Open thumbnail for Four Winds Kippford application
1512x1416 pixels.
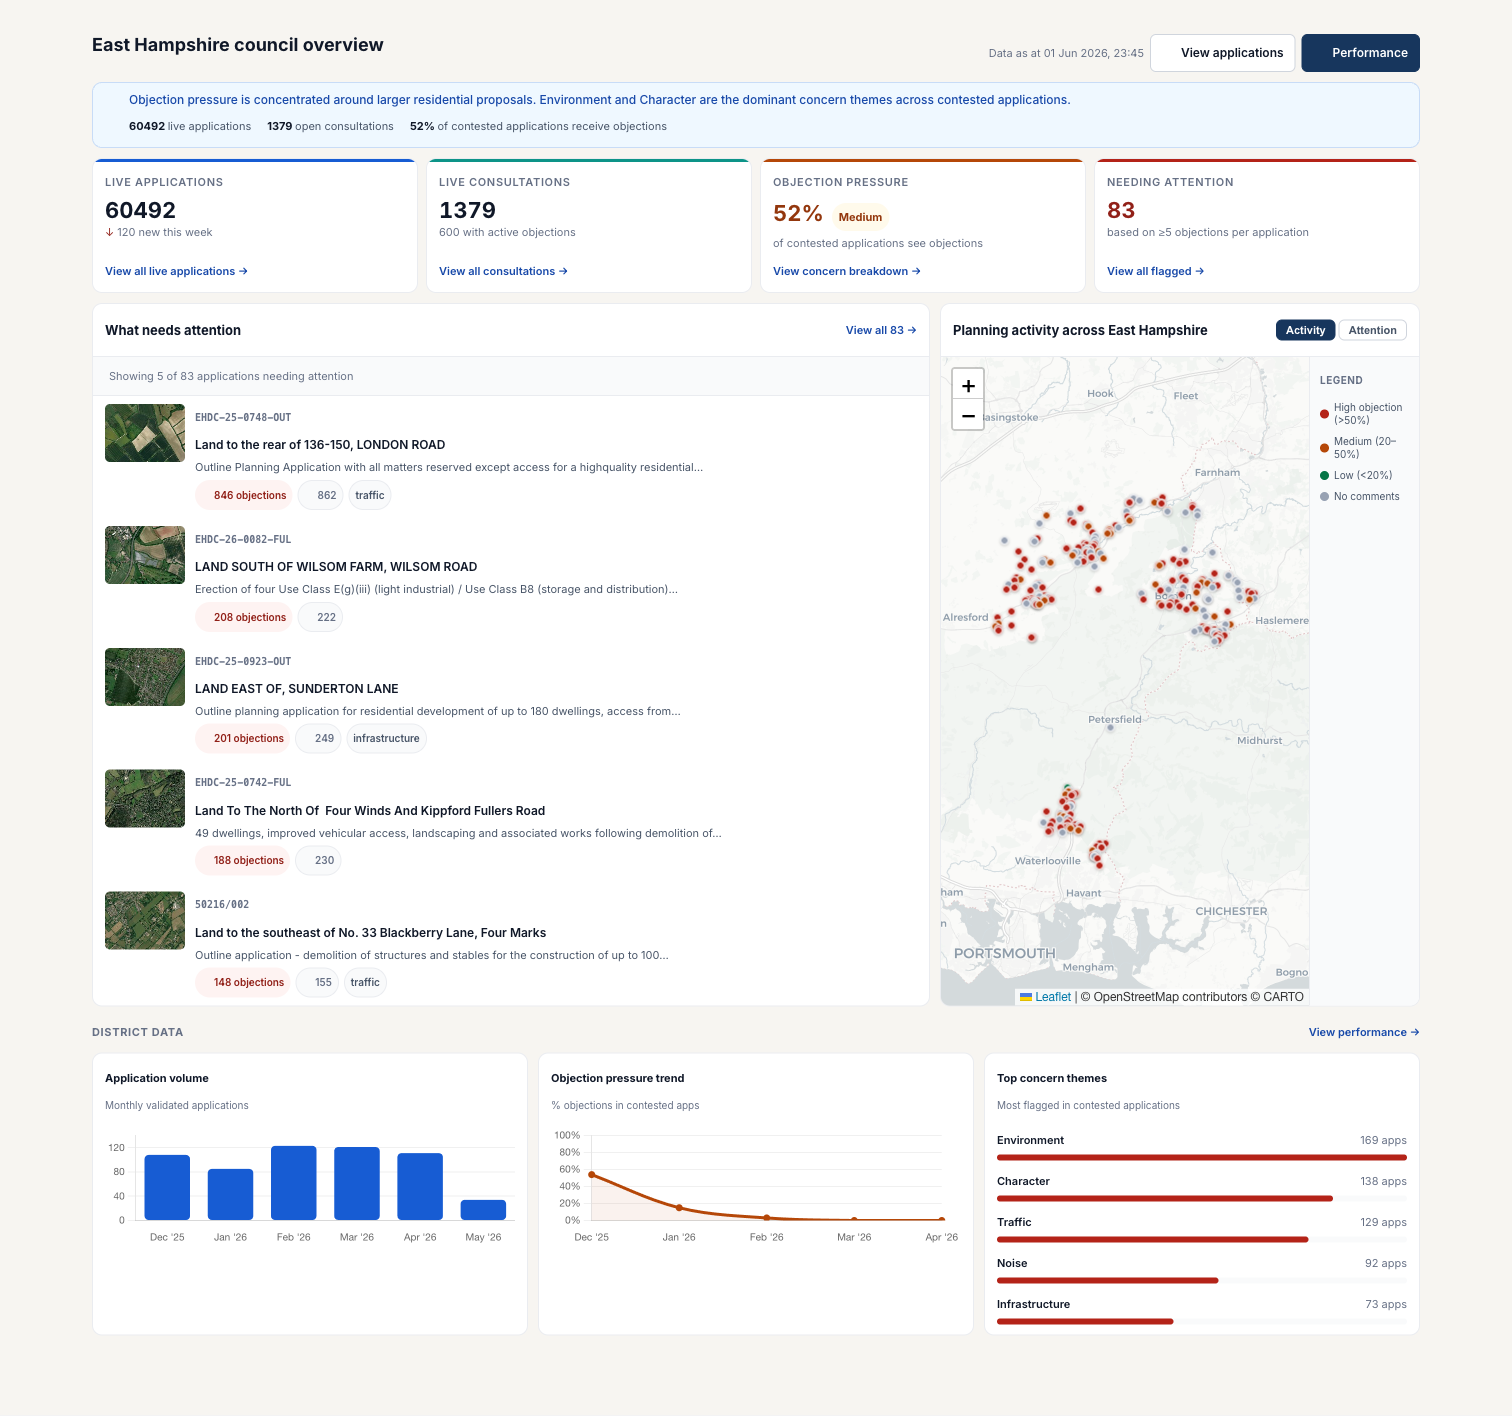(145, 798)
